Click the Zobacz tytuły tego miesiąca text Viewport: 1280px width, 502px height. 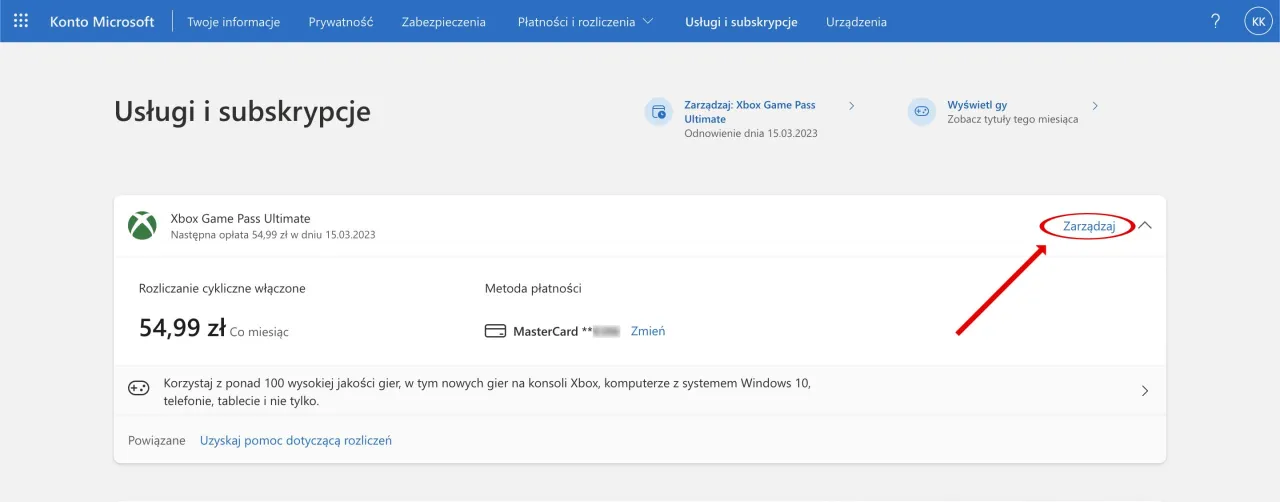(1013, 119)
